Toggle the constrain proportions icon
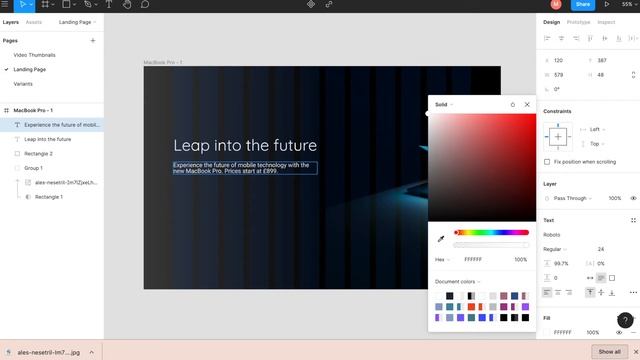Viewport: 640px width, 360px height. 633,75
